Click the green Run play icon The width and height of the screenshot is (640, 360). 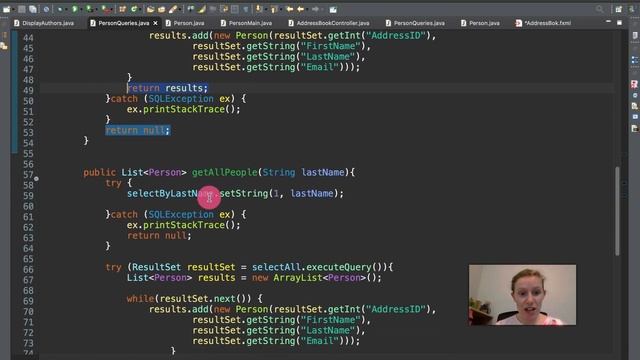click(x=75, y=9)
